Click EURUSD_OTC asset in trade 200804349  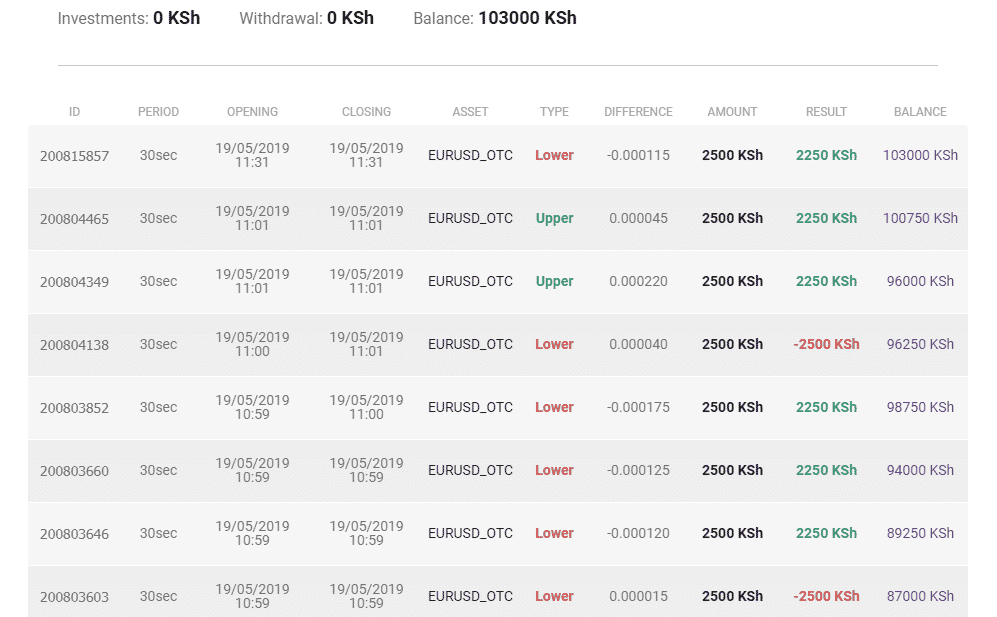[471, 281]
